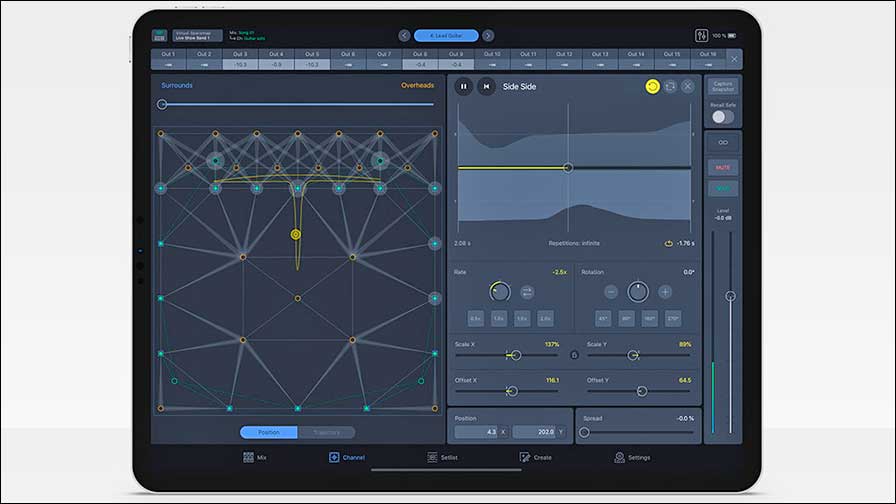Select the Live Show Band 1 device box
The height and width of the screenshot is (504, 896).
click(x=197, y=35)
